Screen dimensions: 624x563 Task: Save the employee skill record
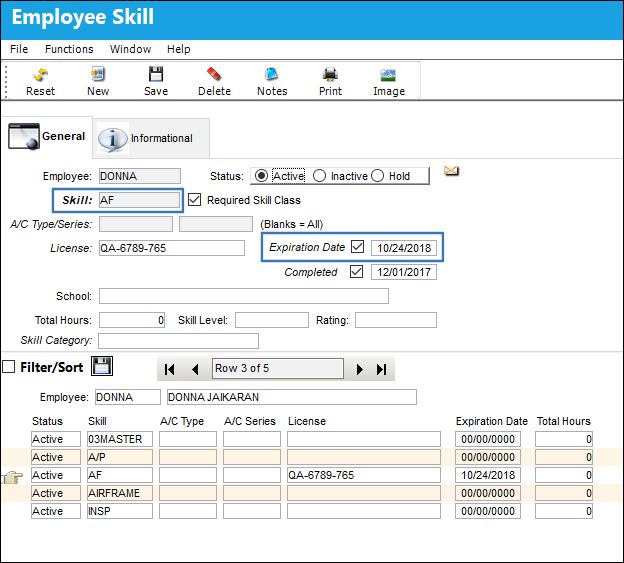(156, 82)
